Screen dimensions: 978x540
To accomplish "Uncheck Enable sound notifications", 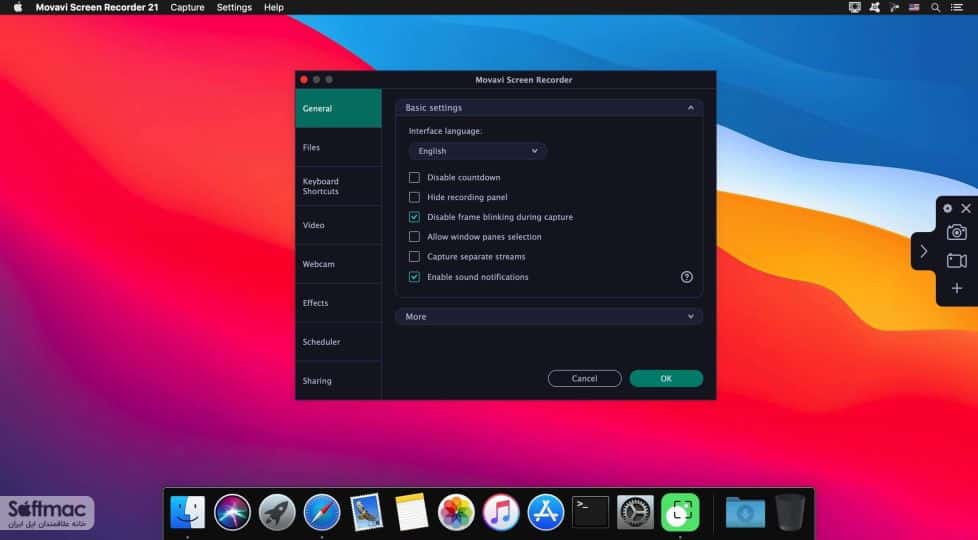I will (414, 277).
